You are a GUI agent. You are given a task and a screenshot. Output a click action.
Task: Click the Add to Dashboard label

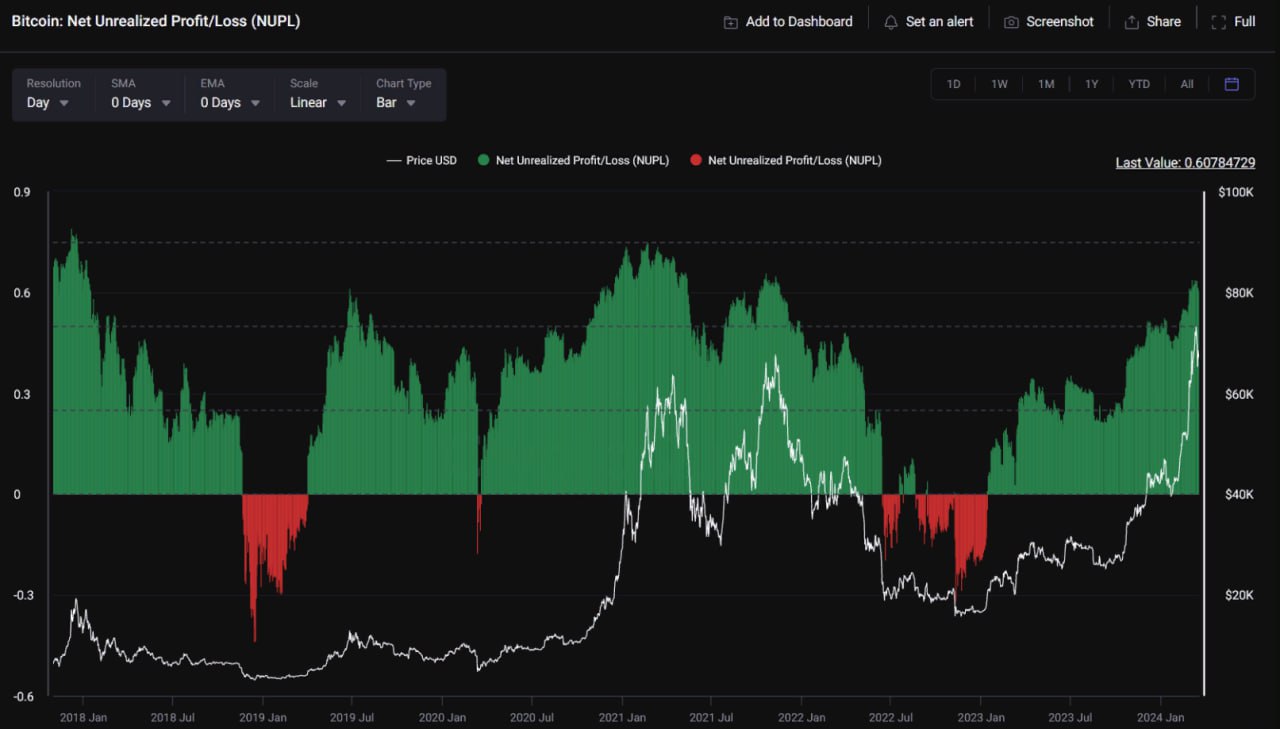799,22
